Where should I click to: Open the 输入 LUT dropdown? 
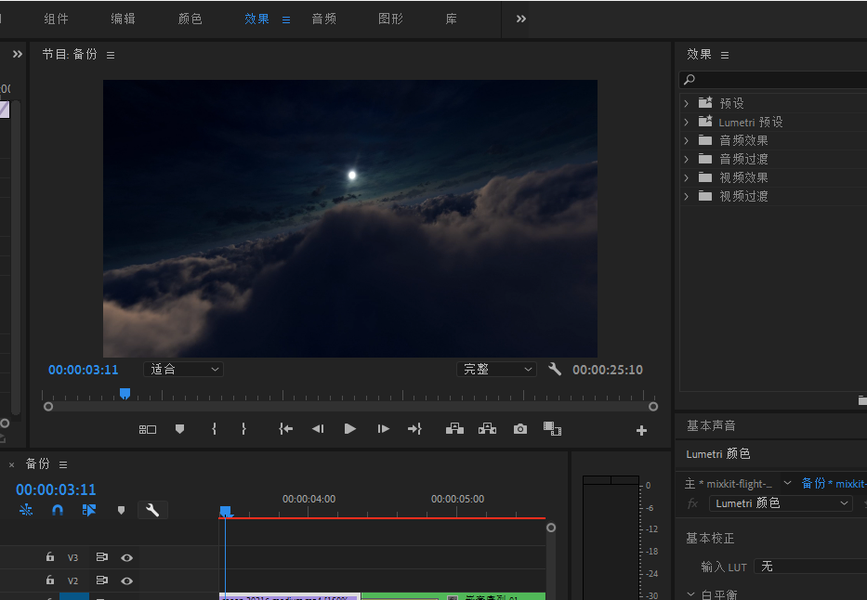click(x=811, y=566)
